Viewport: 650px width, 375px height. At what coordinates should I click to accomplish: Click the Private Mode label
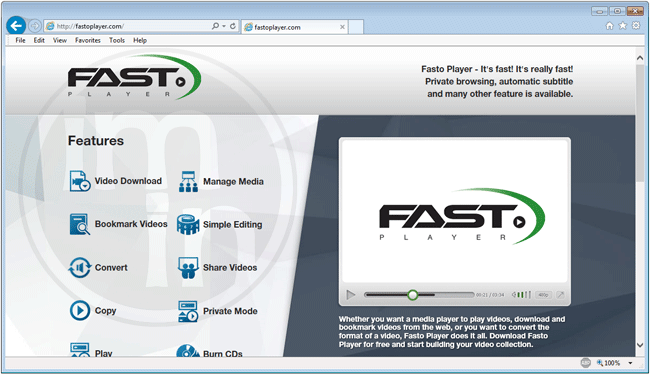pos(230,311)
